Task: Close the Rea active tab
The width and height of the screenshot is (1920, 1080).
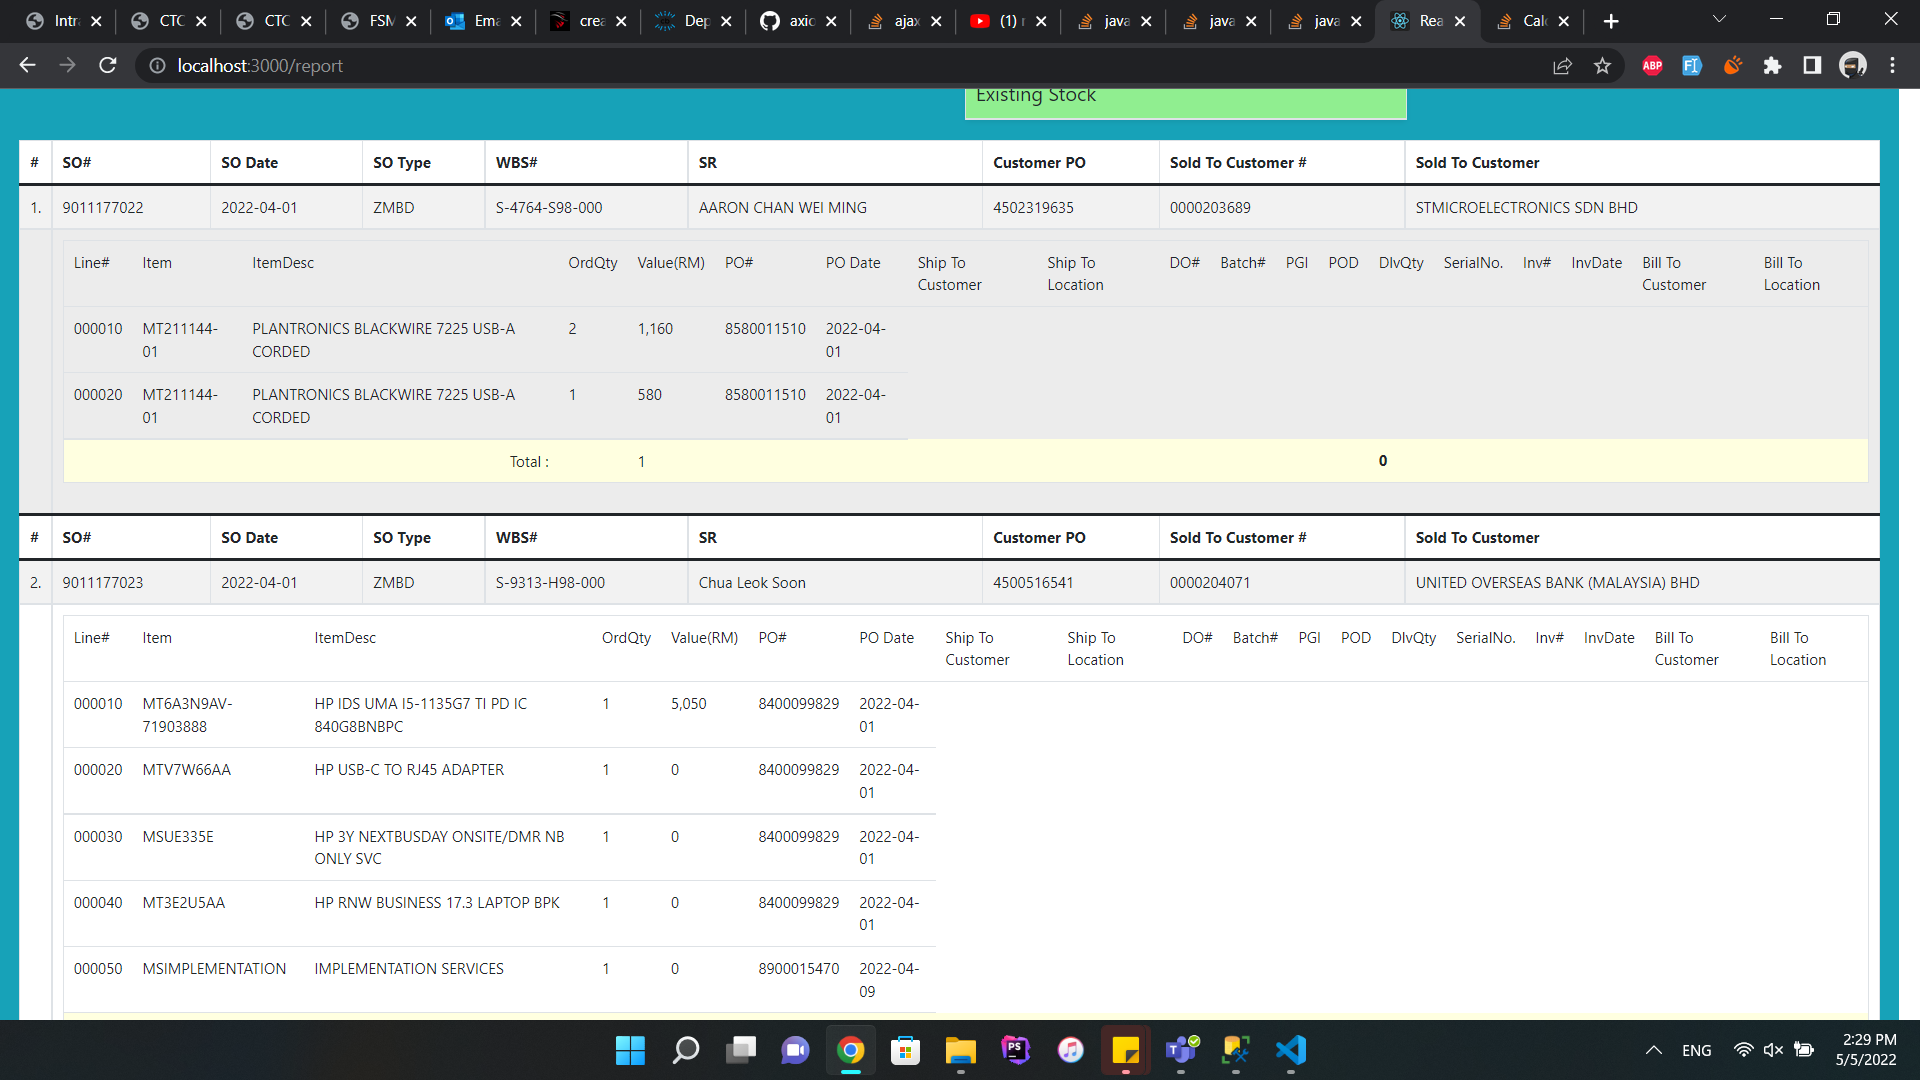Action: pos(1460,21)
